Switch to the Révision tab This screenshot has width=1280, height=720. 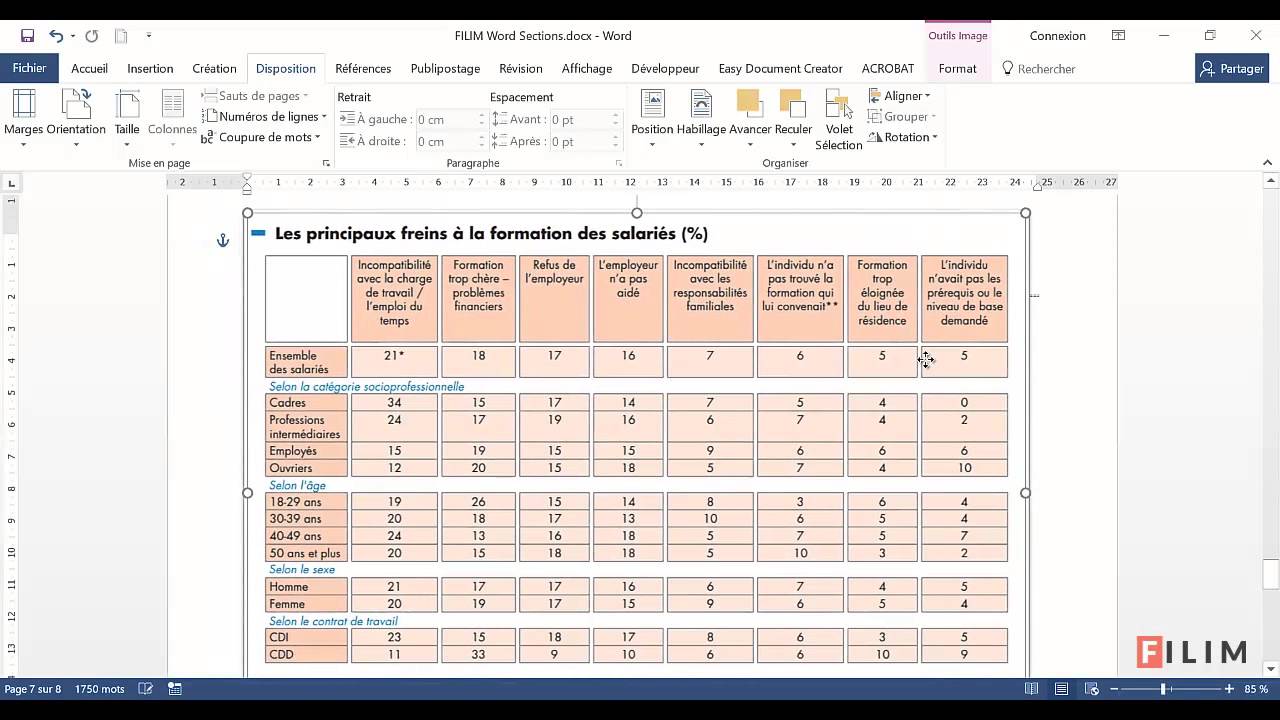tap(521, 68)
